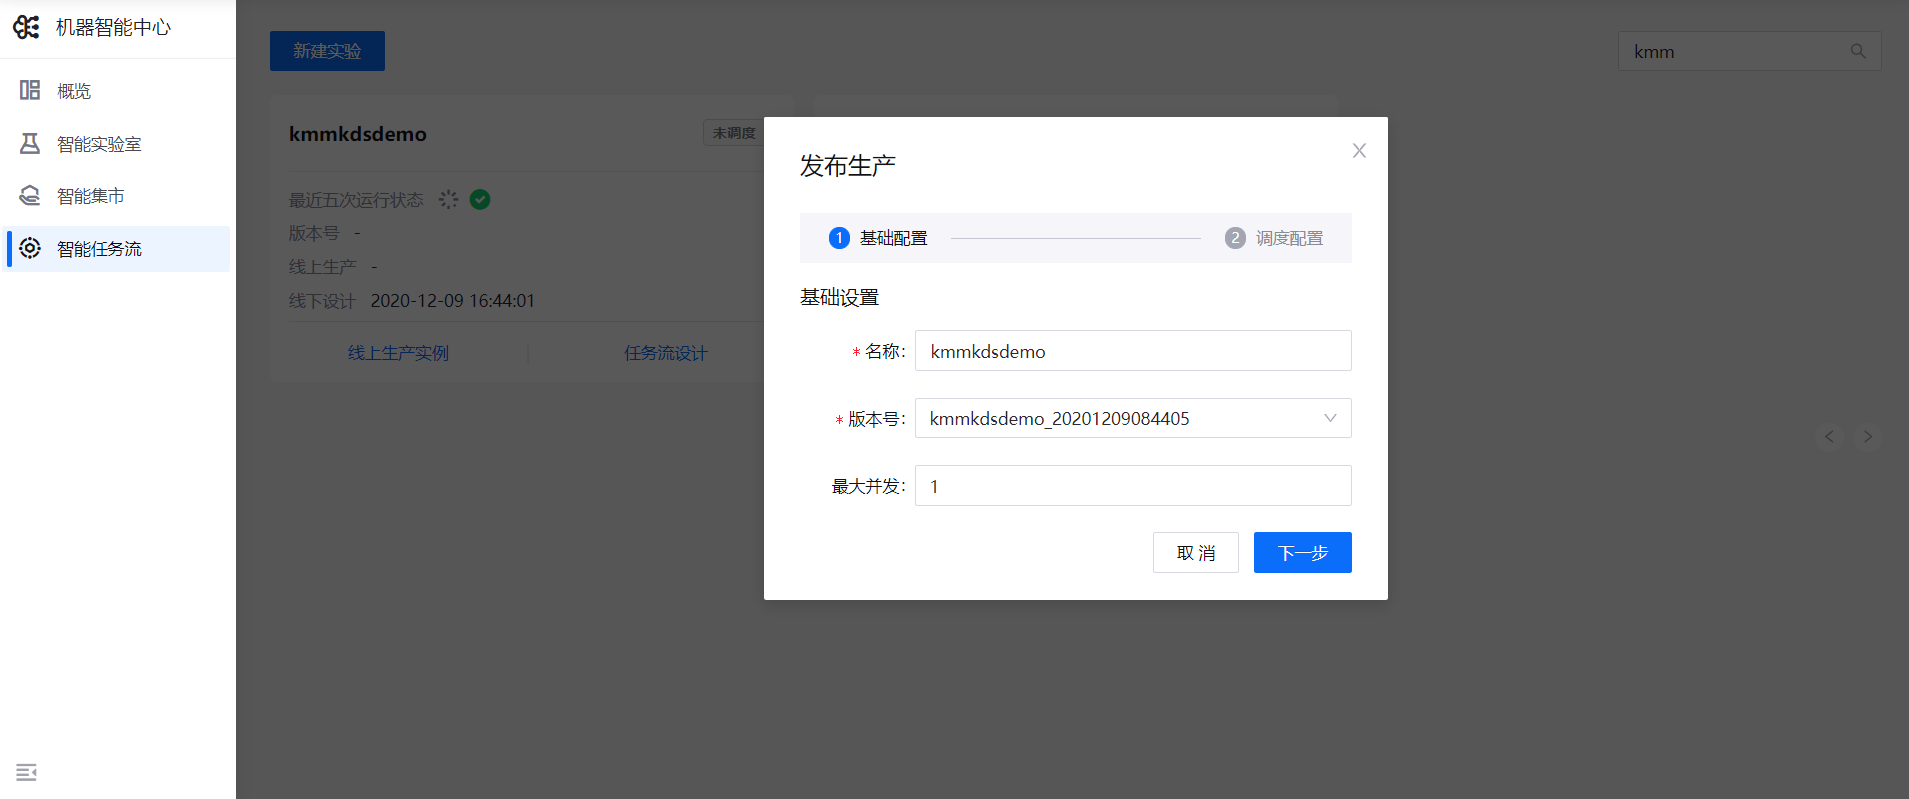Collapse the sidebar with the bottom menu icon
Image resolution: width=1909 pixels, height=799 pixels.
(x=27, y=772)
